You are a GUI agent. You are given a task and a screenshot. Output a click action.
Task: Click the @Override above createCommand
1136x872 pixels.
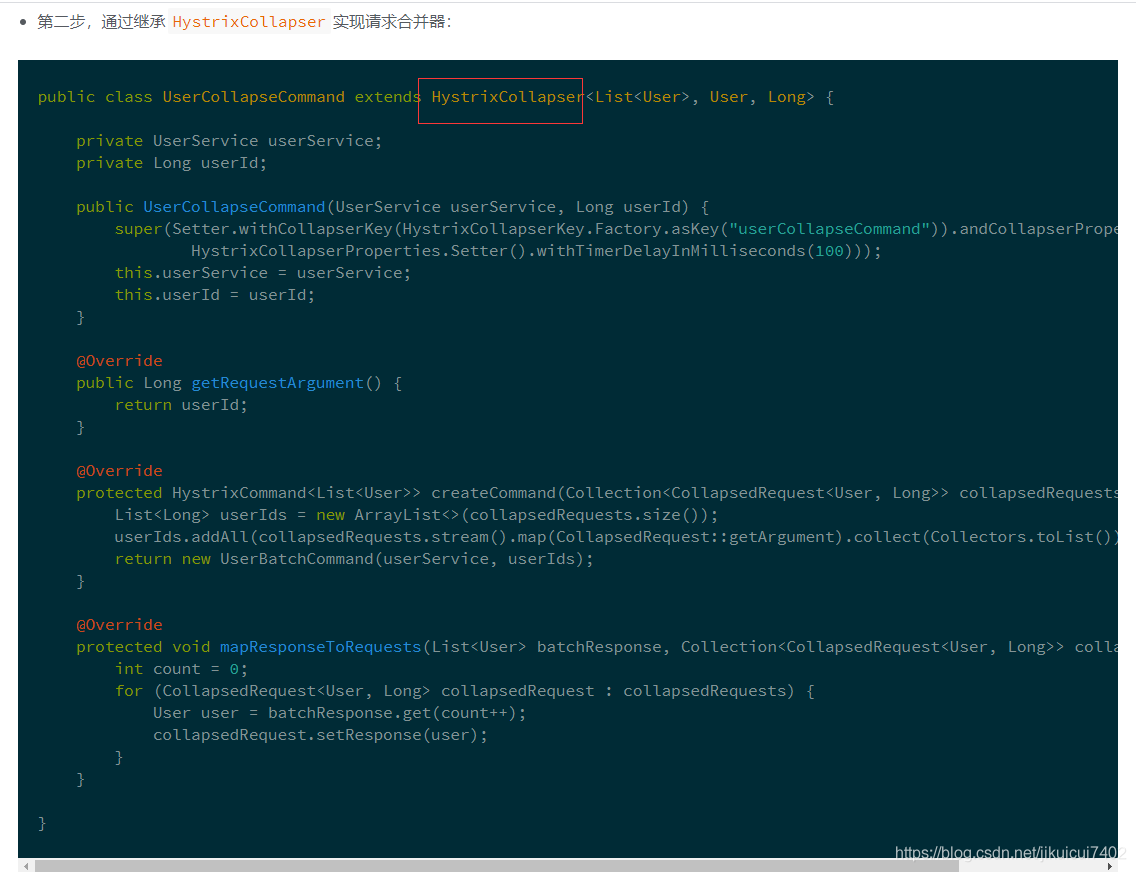click(120, 471)
